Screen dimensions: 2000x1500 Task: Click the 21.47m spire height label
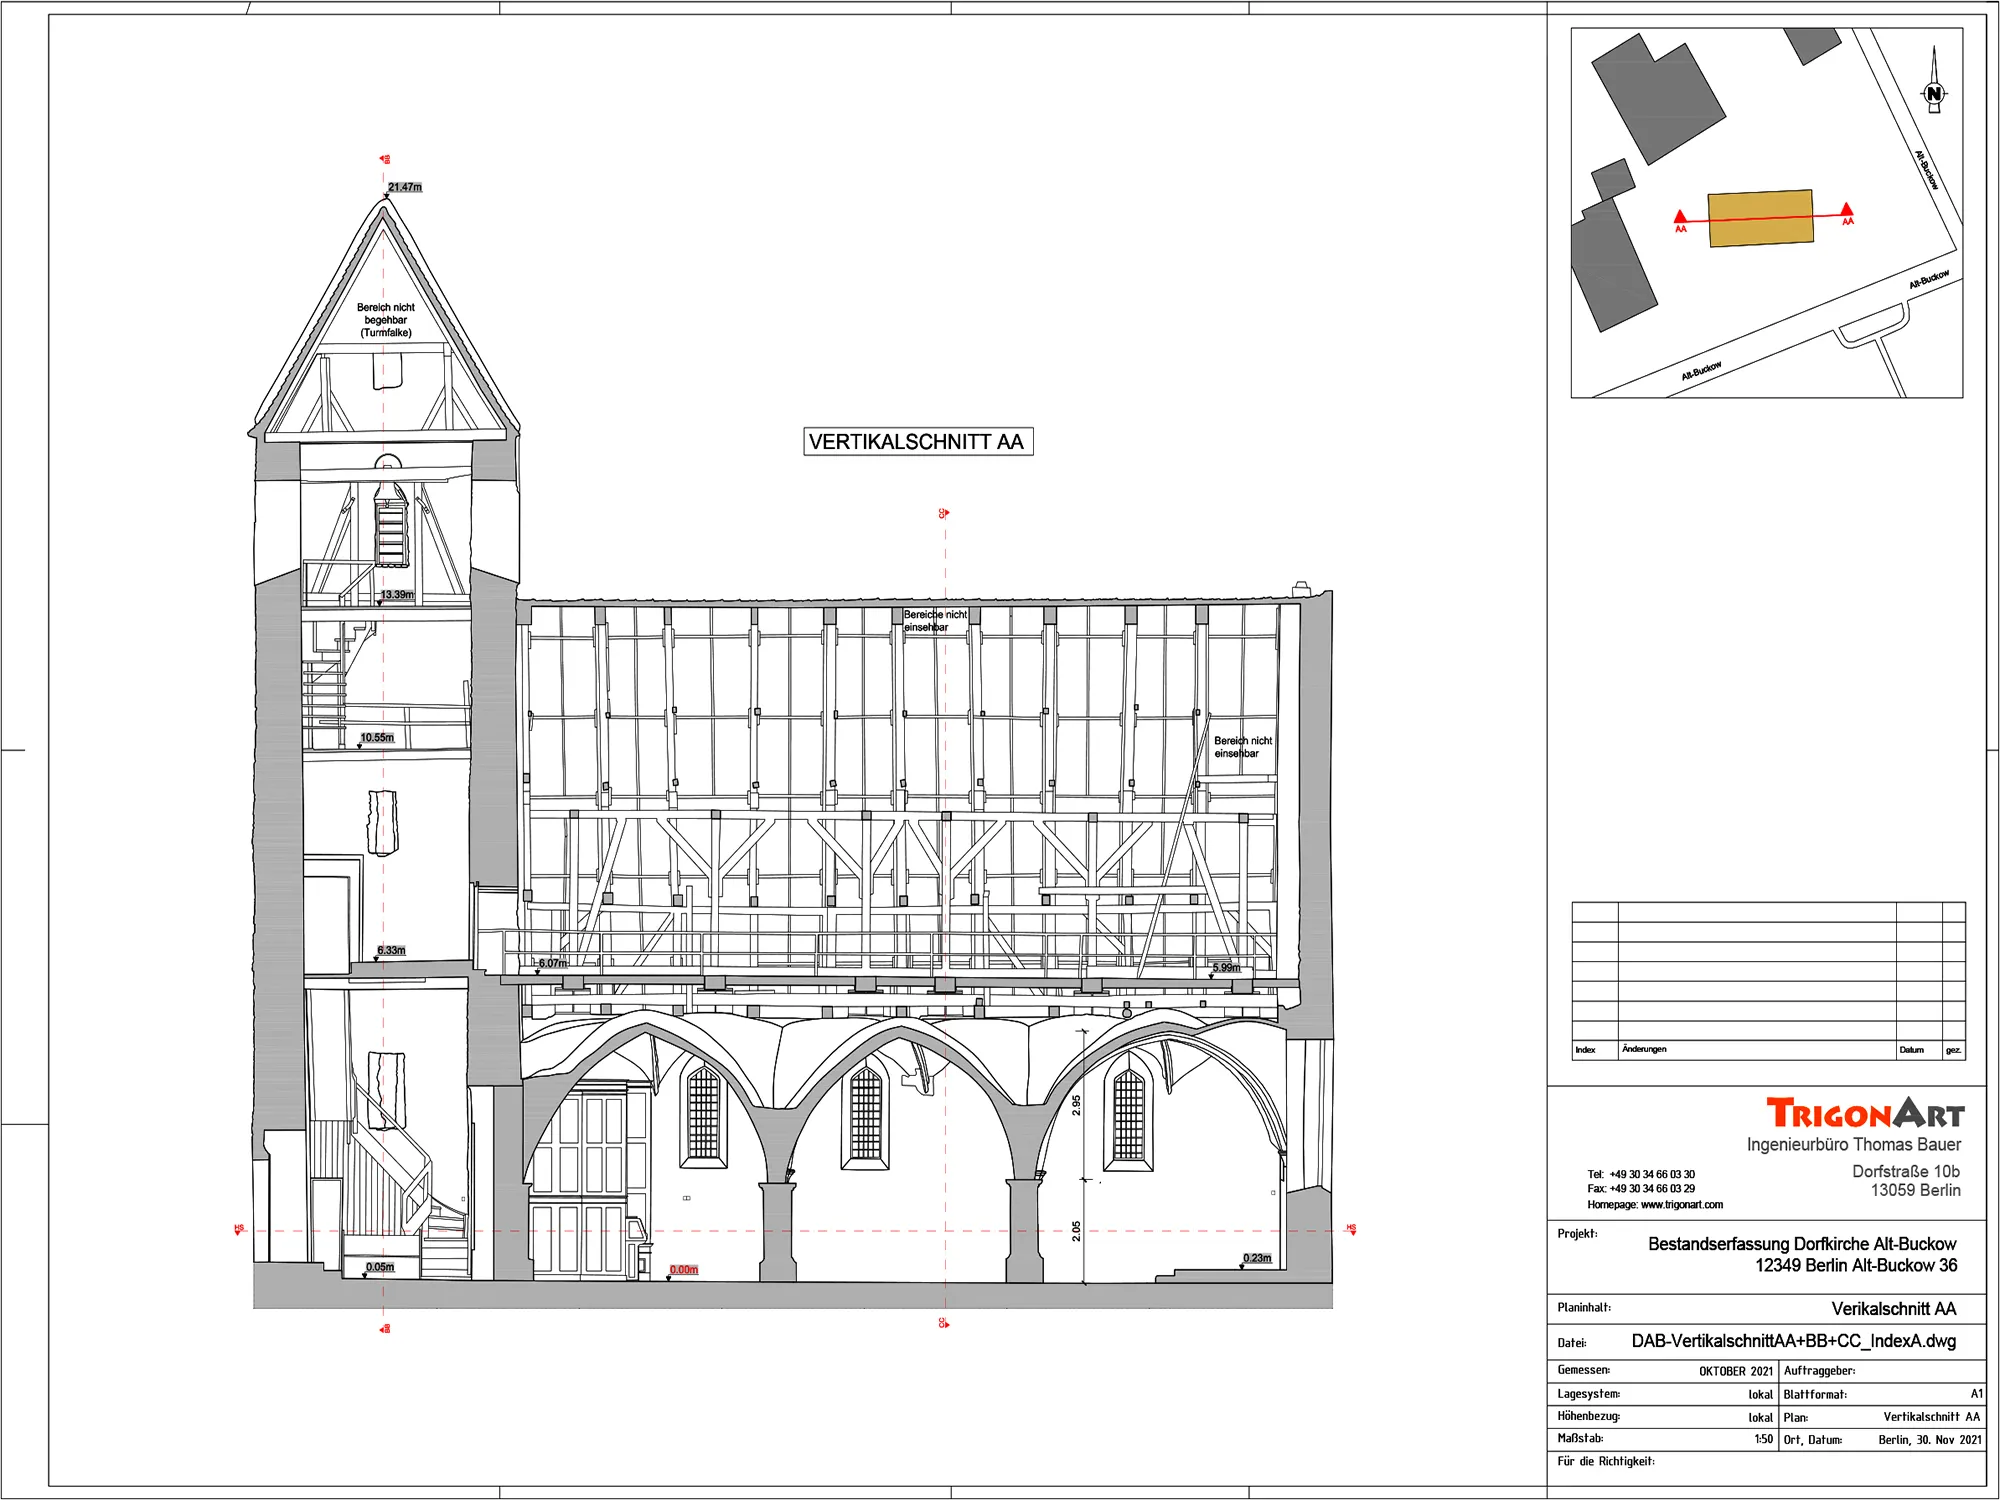(x=405, y=187)
